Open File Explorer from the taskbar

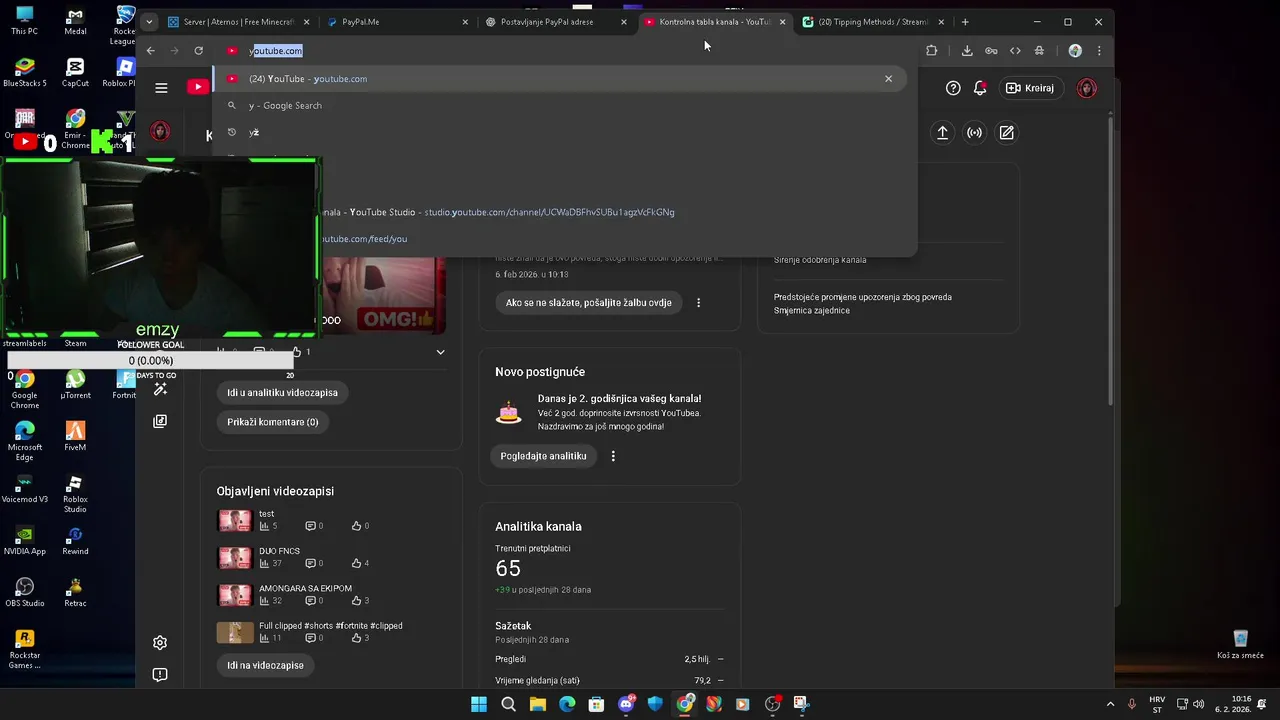[538, 704]
